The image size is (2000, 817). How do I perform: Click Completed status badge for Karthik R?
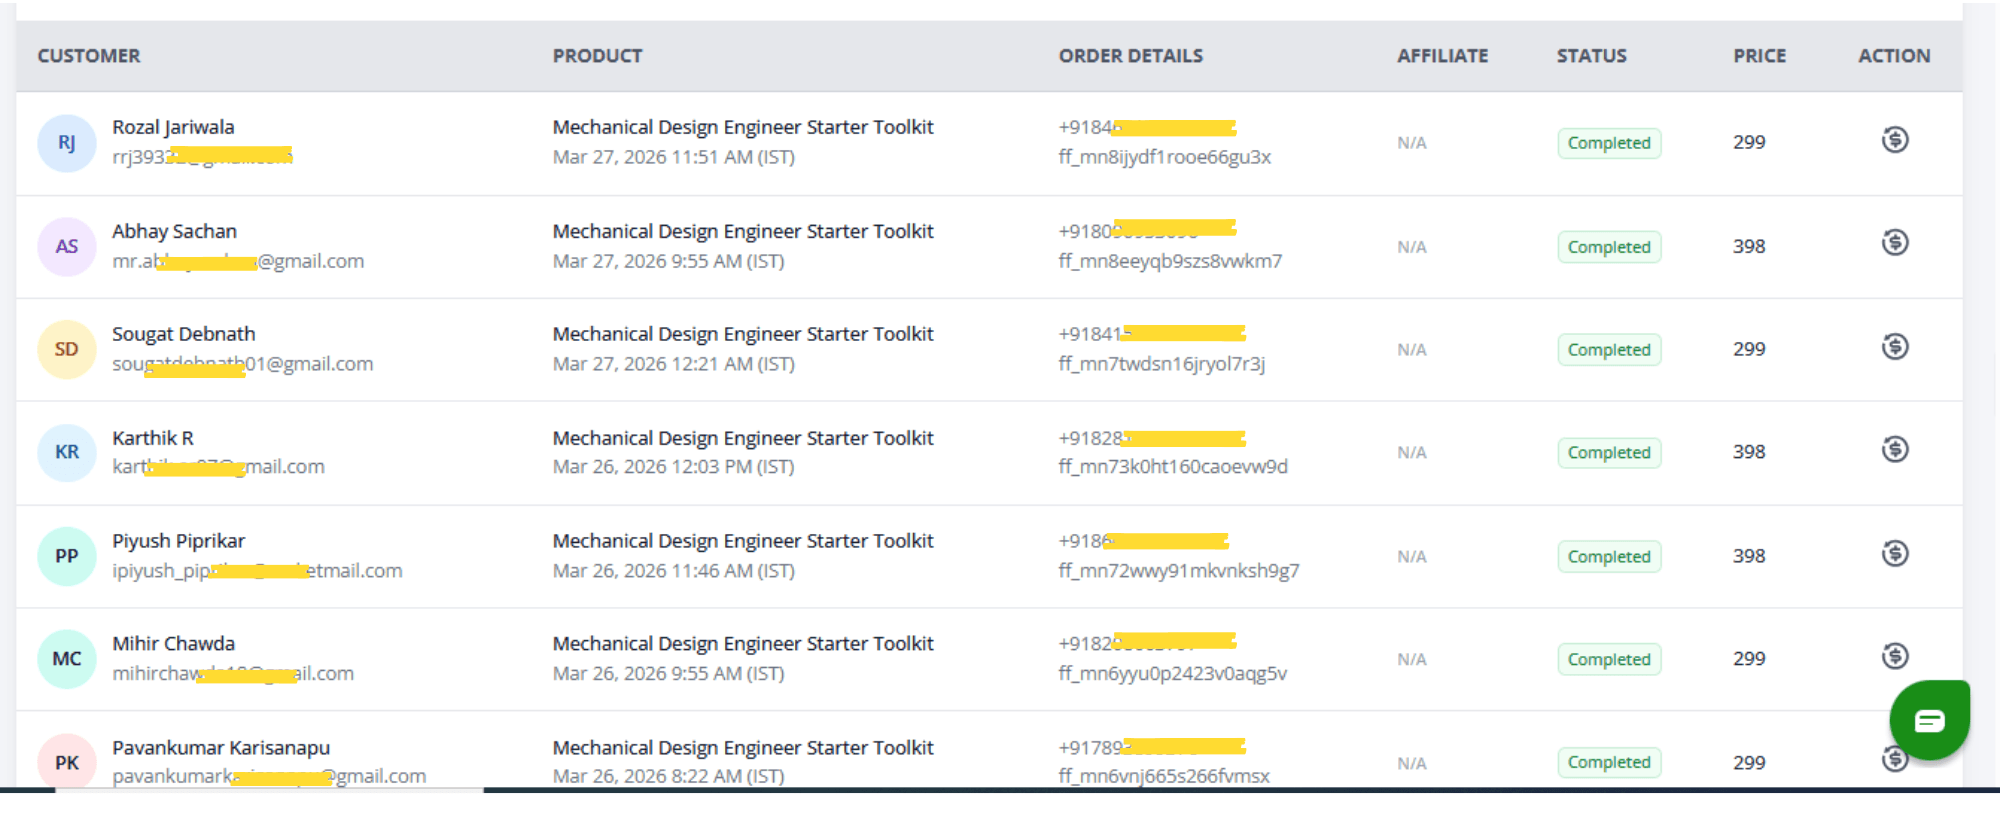(x=1608, y=453)
